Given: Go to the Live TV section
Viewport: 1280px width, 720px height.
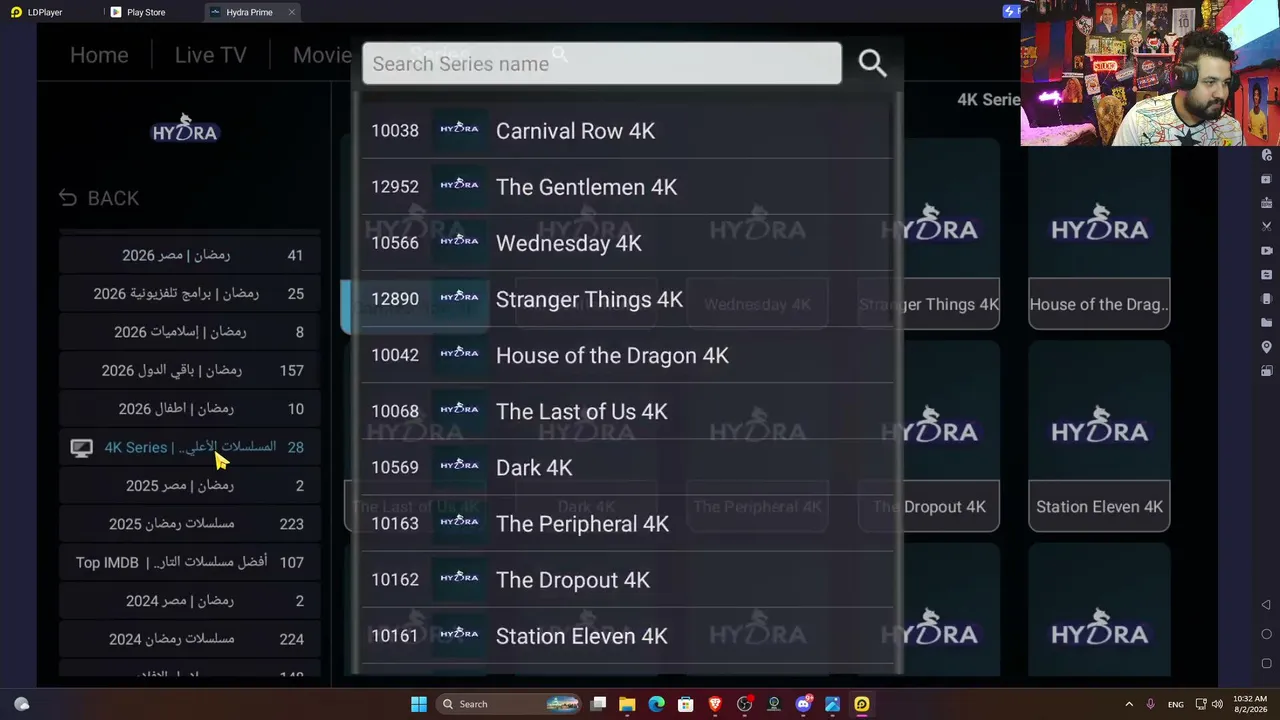Looking at the screenshot, I should point(210,55).
